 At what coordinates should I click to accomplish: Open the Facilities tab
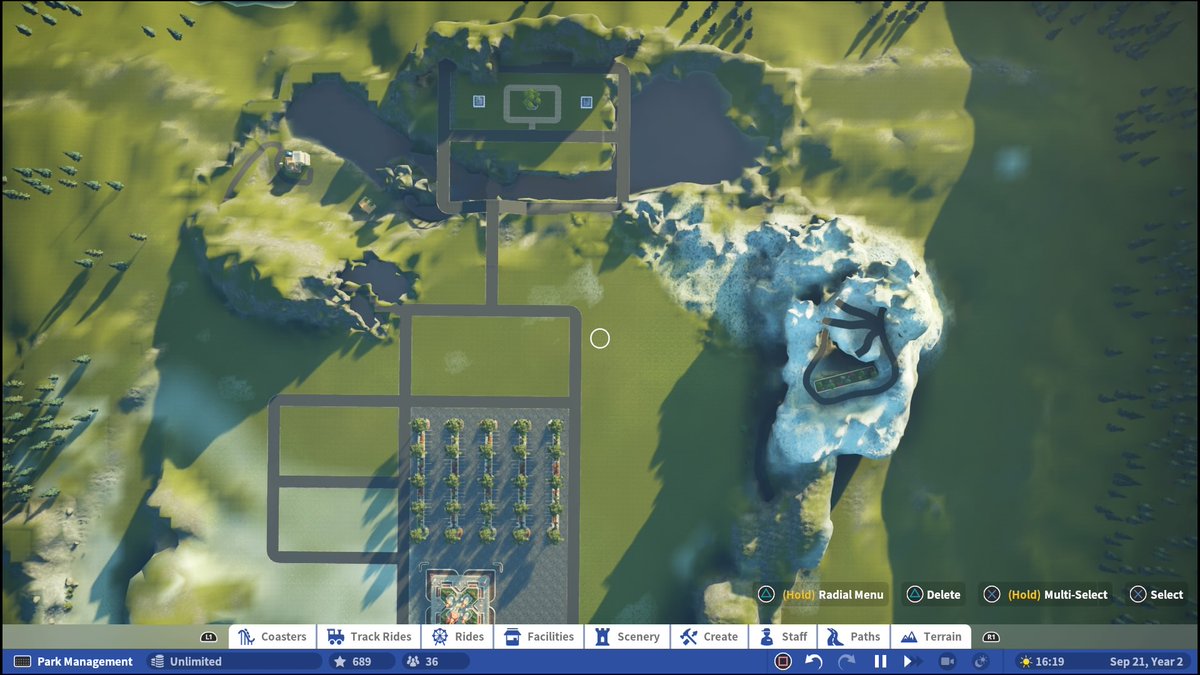tap(540, 637)
